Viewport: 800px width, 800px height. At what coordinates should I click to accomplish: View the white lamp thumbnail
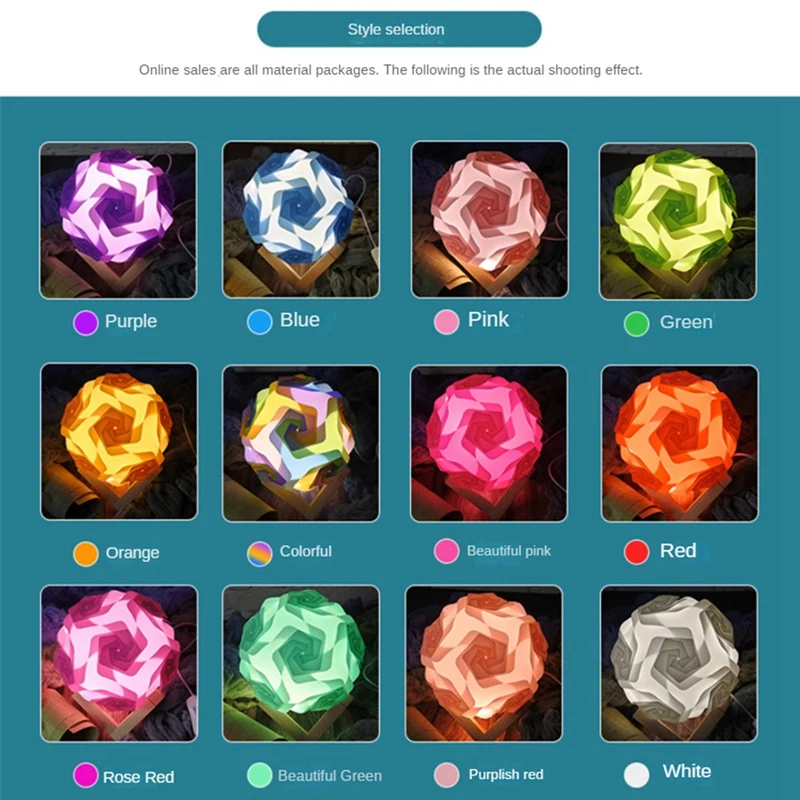point(679,664)
